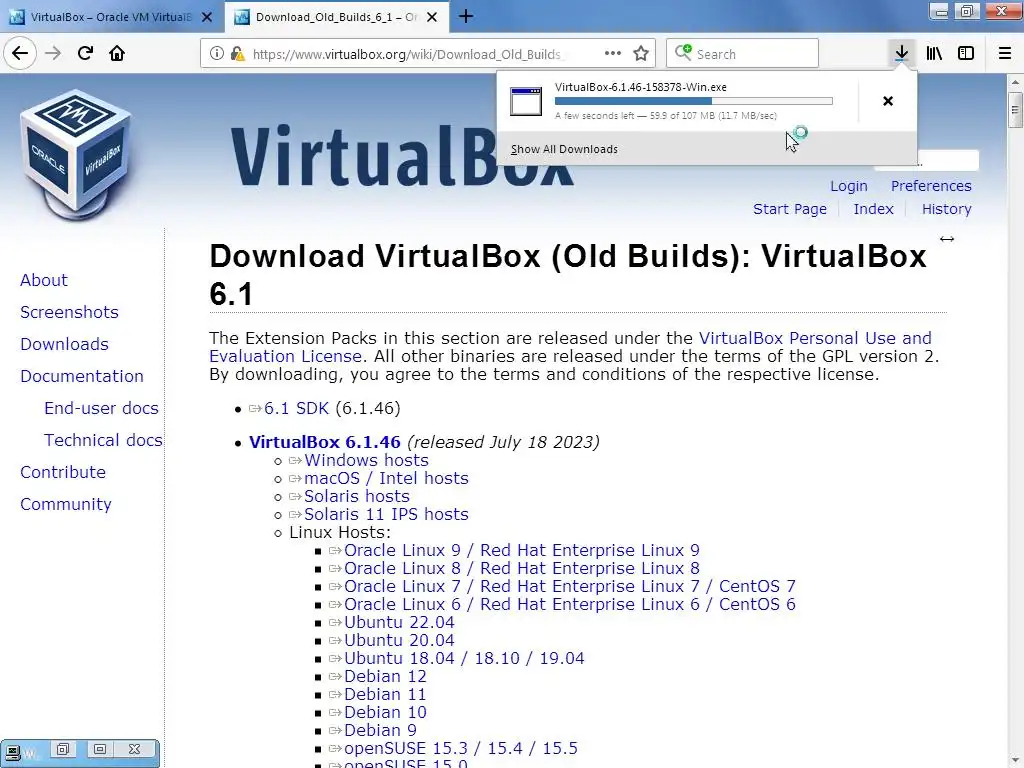Click the minimized window icon in bottom bar
Viewport: 1024px width, 768px height.
coord(13,751)
